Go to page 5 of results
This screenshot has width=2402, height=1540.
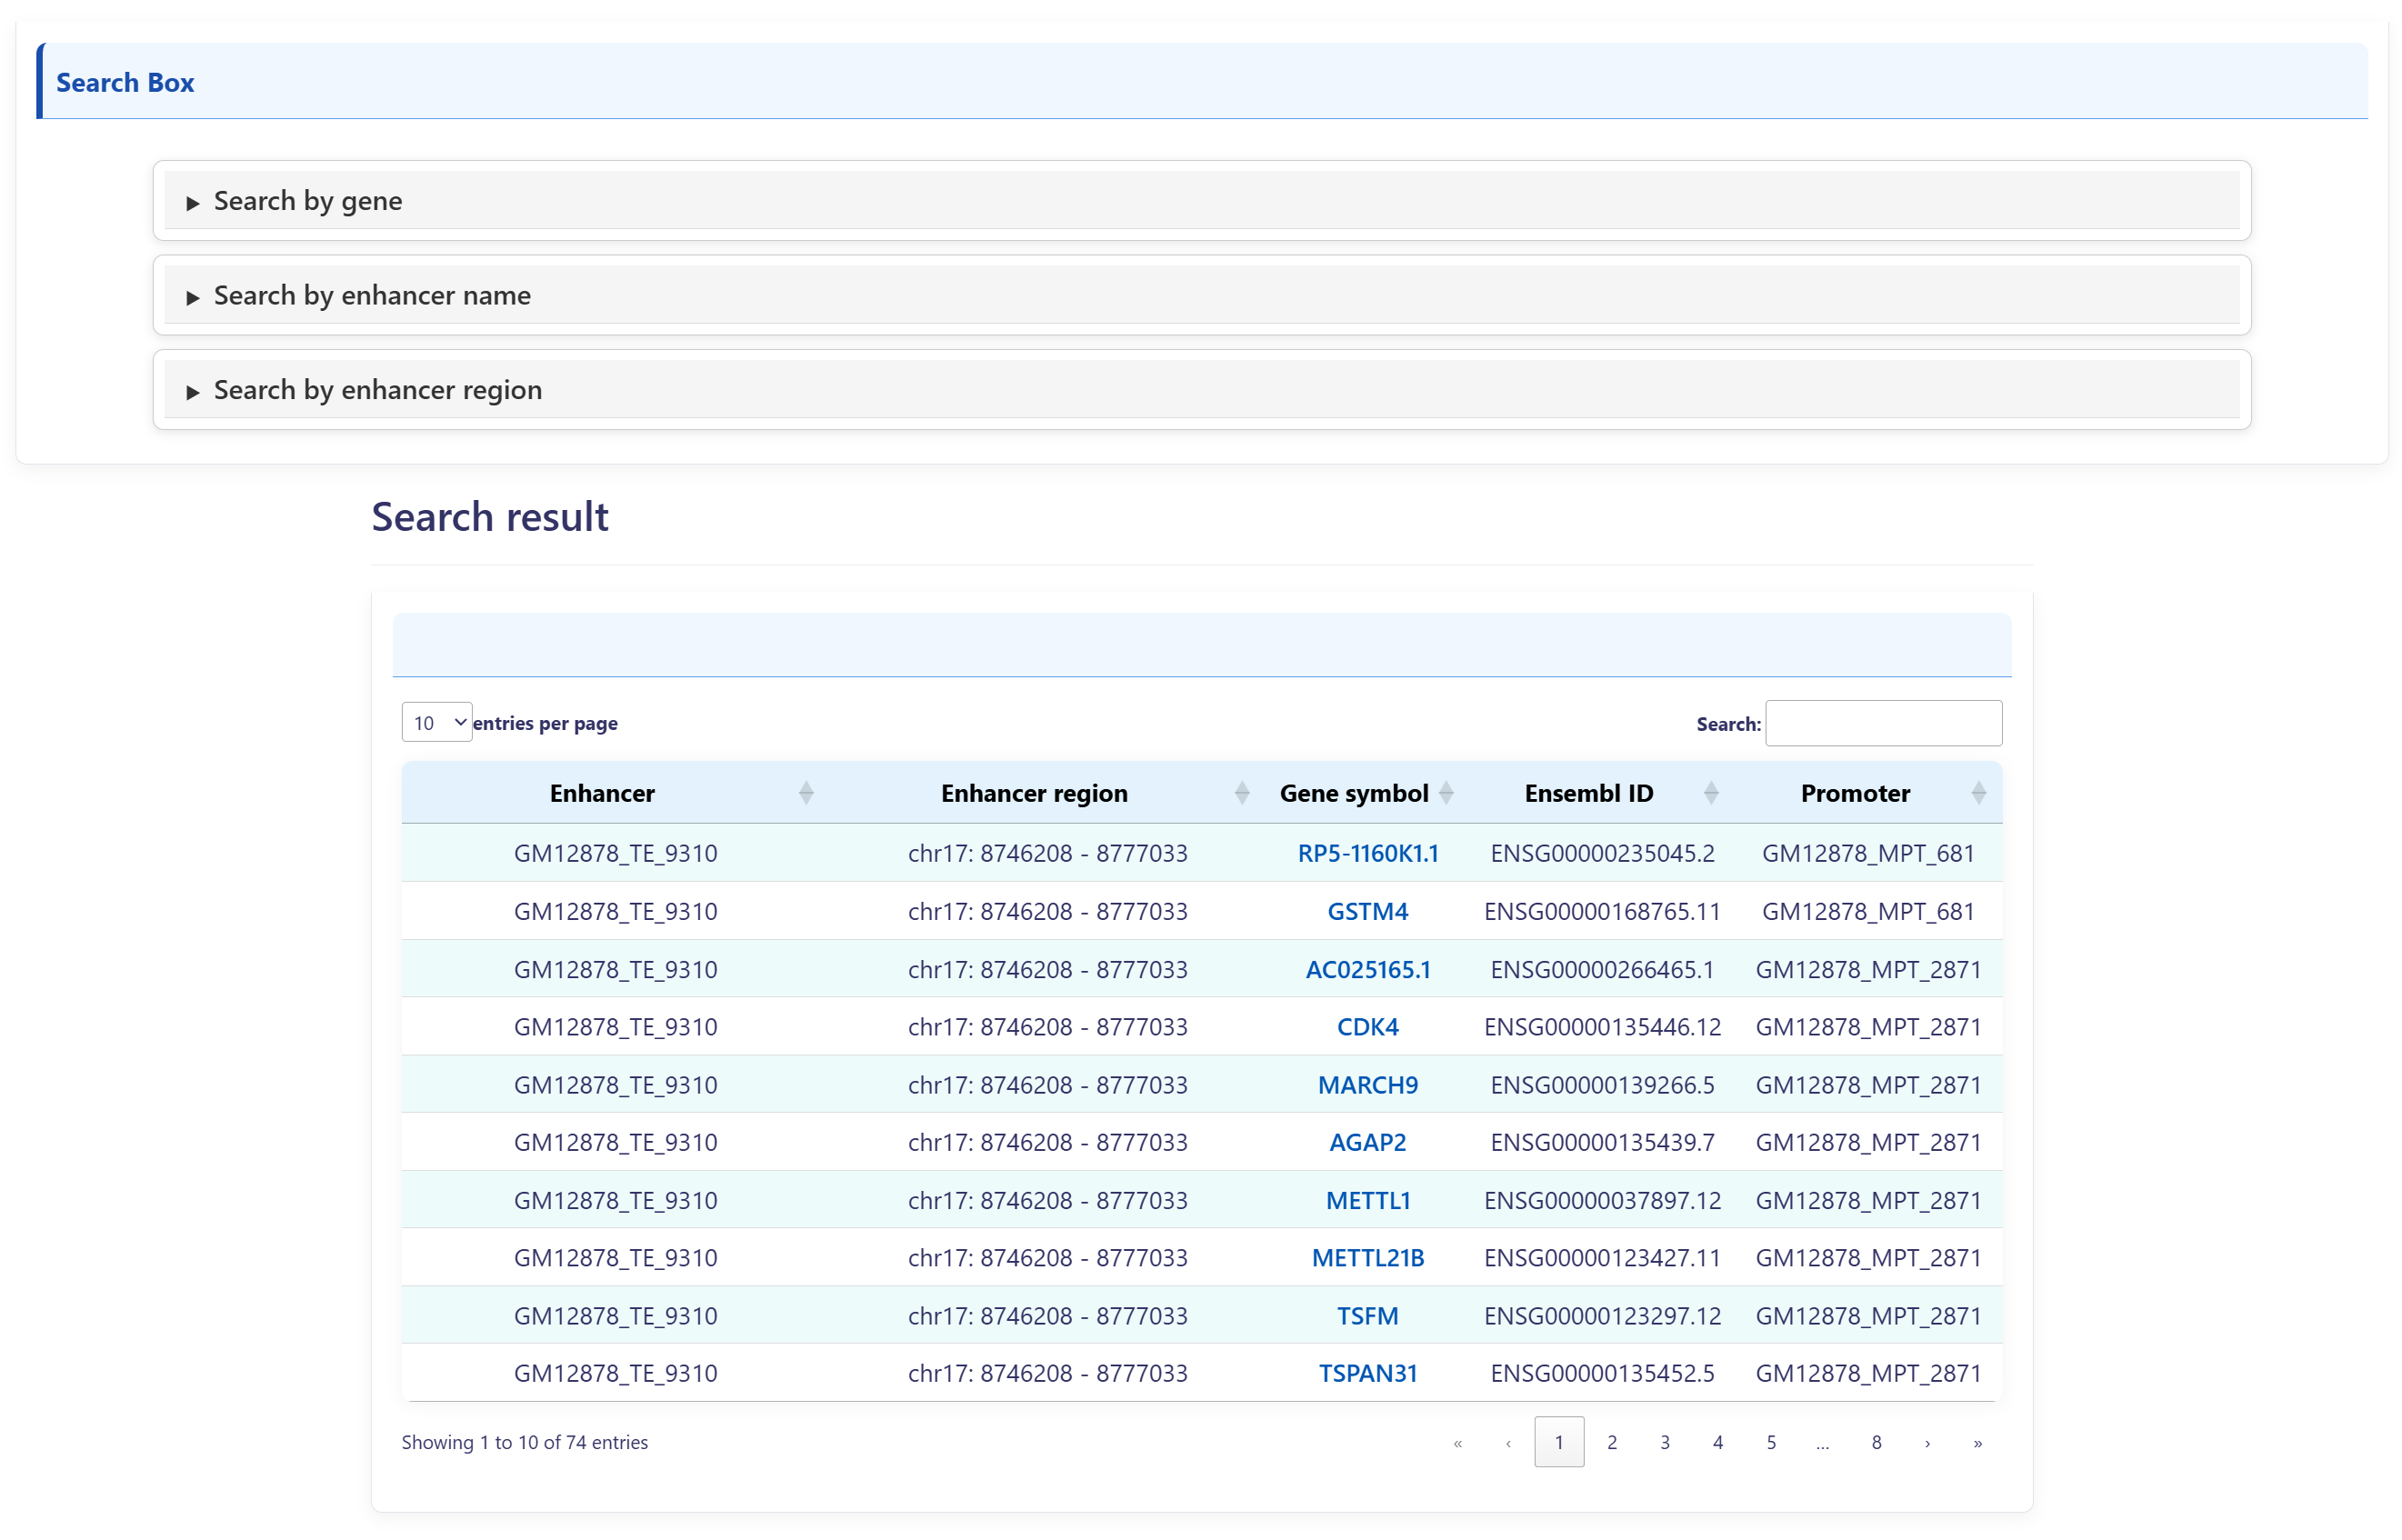1770,1442
